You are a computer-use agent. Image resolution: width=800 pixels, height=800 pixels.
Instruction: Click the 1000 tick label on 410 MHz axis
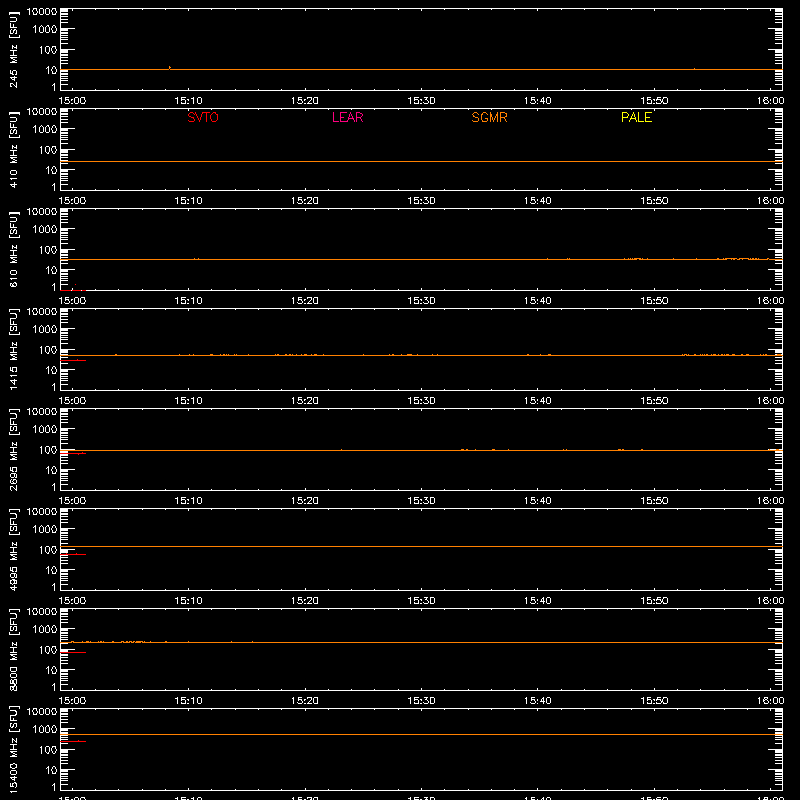(x=44, y=130)
